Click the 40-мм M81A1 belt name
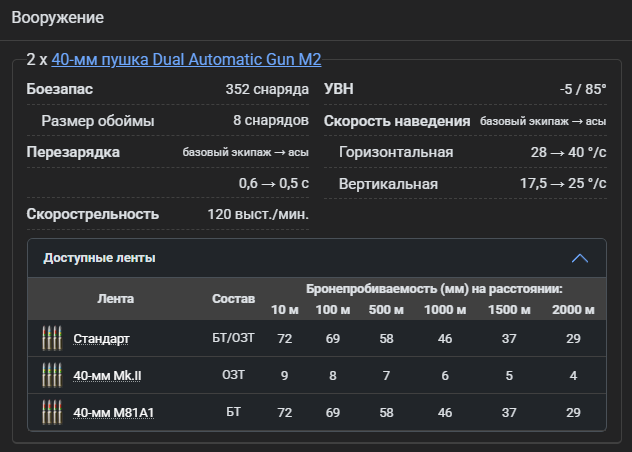632x452 pixels. point(113,412)
